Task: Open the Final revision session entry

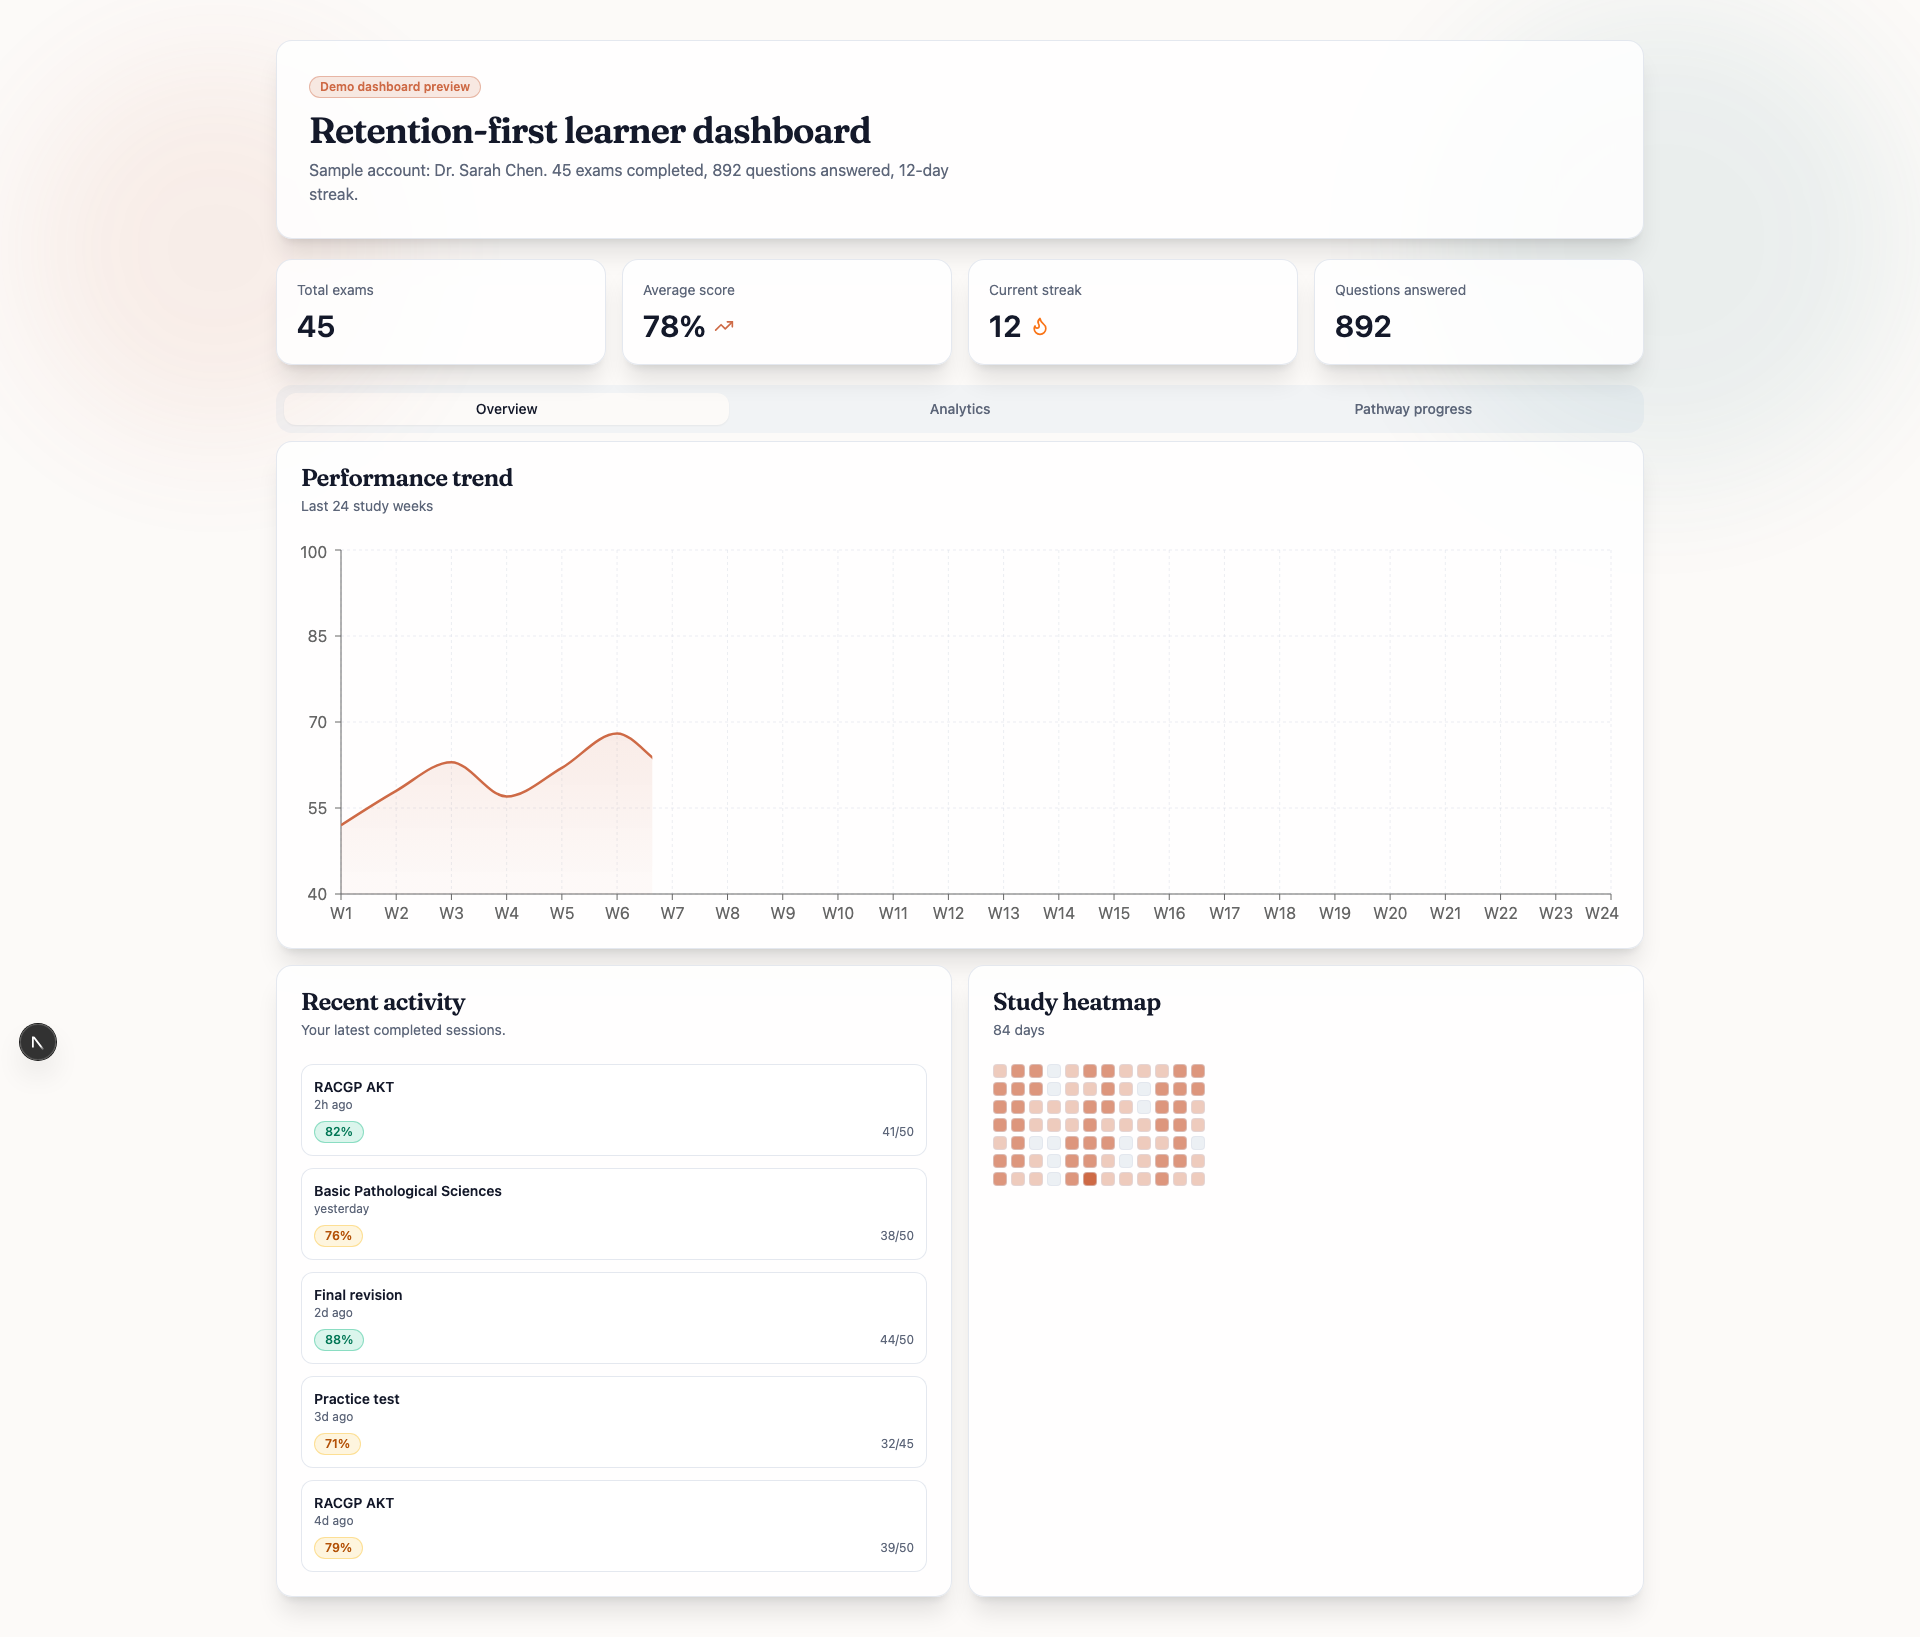Action: (x=613, y=1317)
